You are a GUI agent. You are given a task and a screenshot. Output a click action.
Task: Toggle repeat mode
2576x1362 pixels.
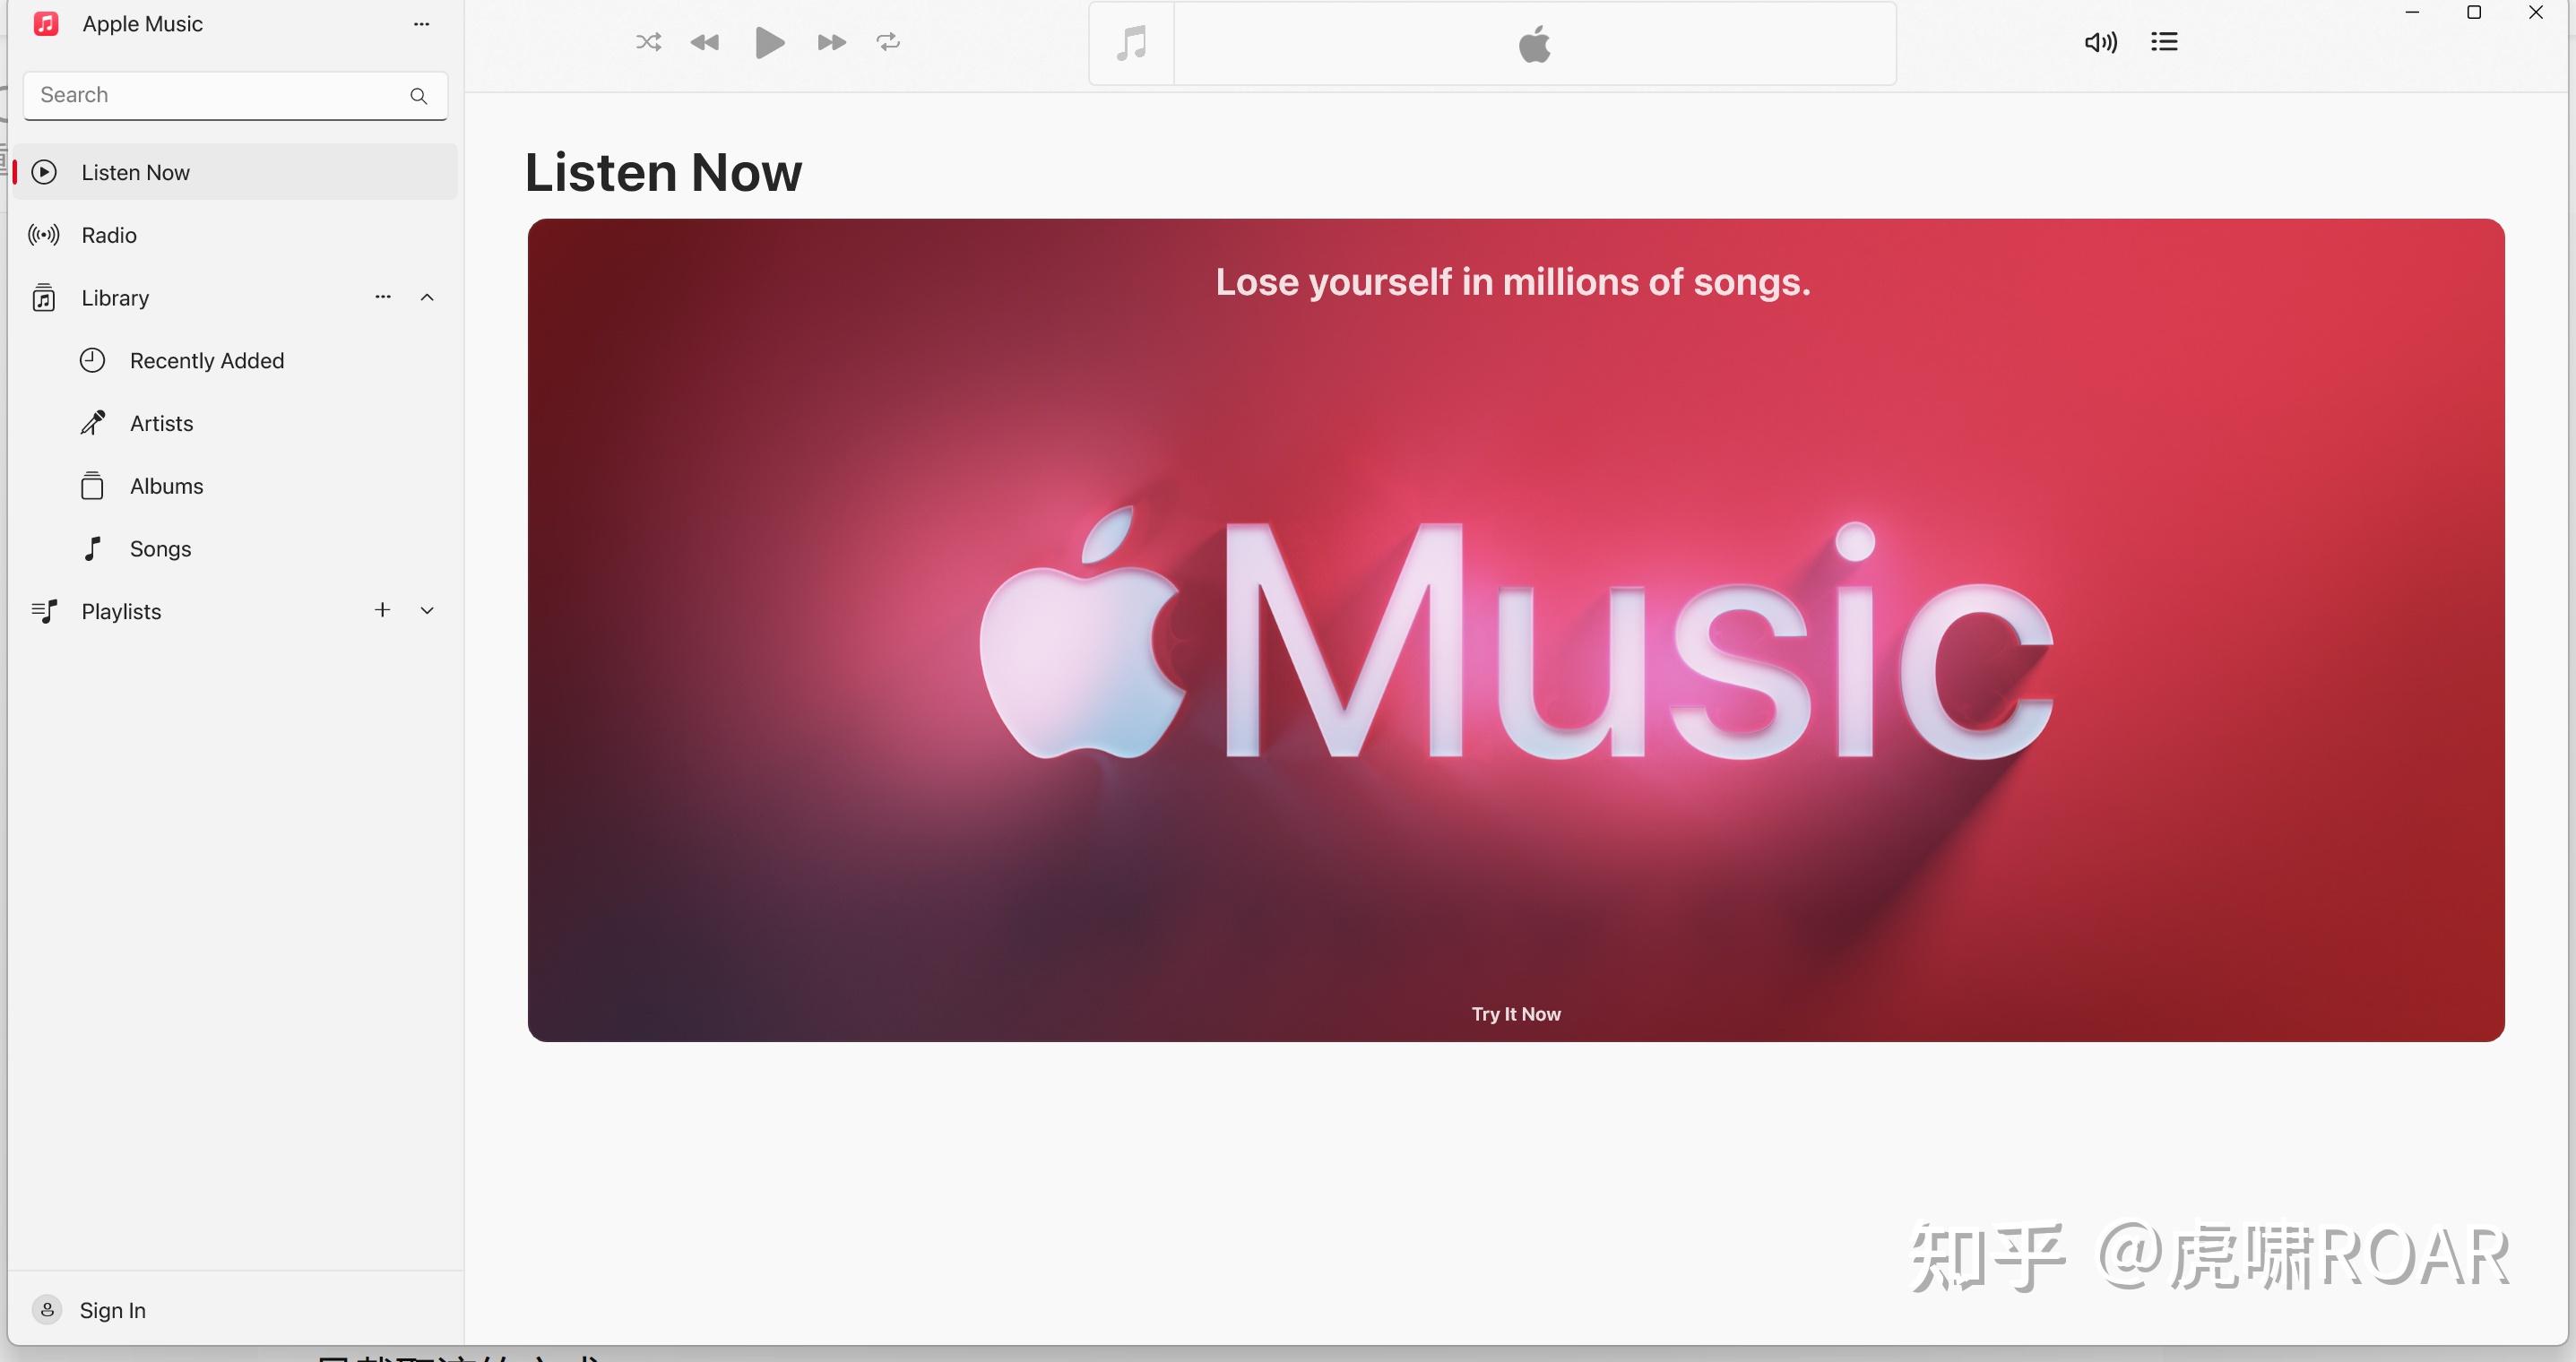point(888,42)
